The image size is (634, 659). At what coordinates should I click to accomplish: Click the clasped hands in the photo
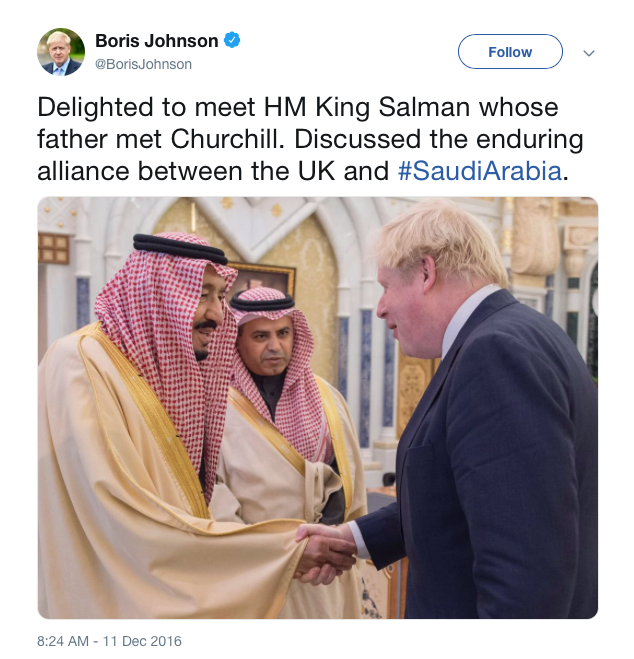tap(326, 552)
